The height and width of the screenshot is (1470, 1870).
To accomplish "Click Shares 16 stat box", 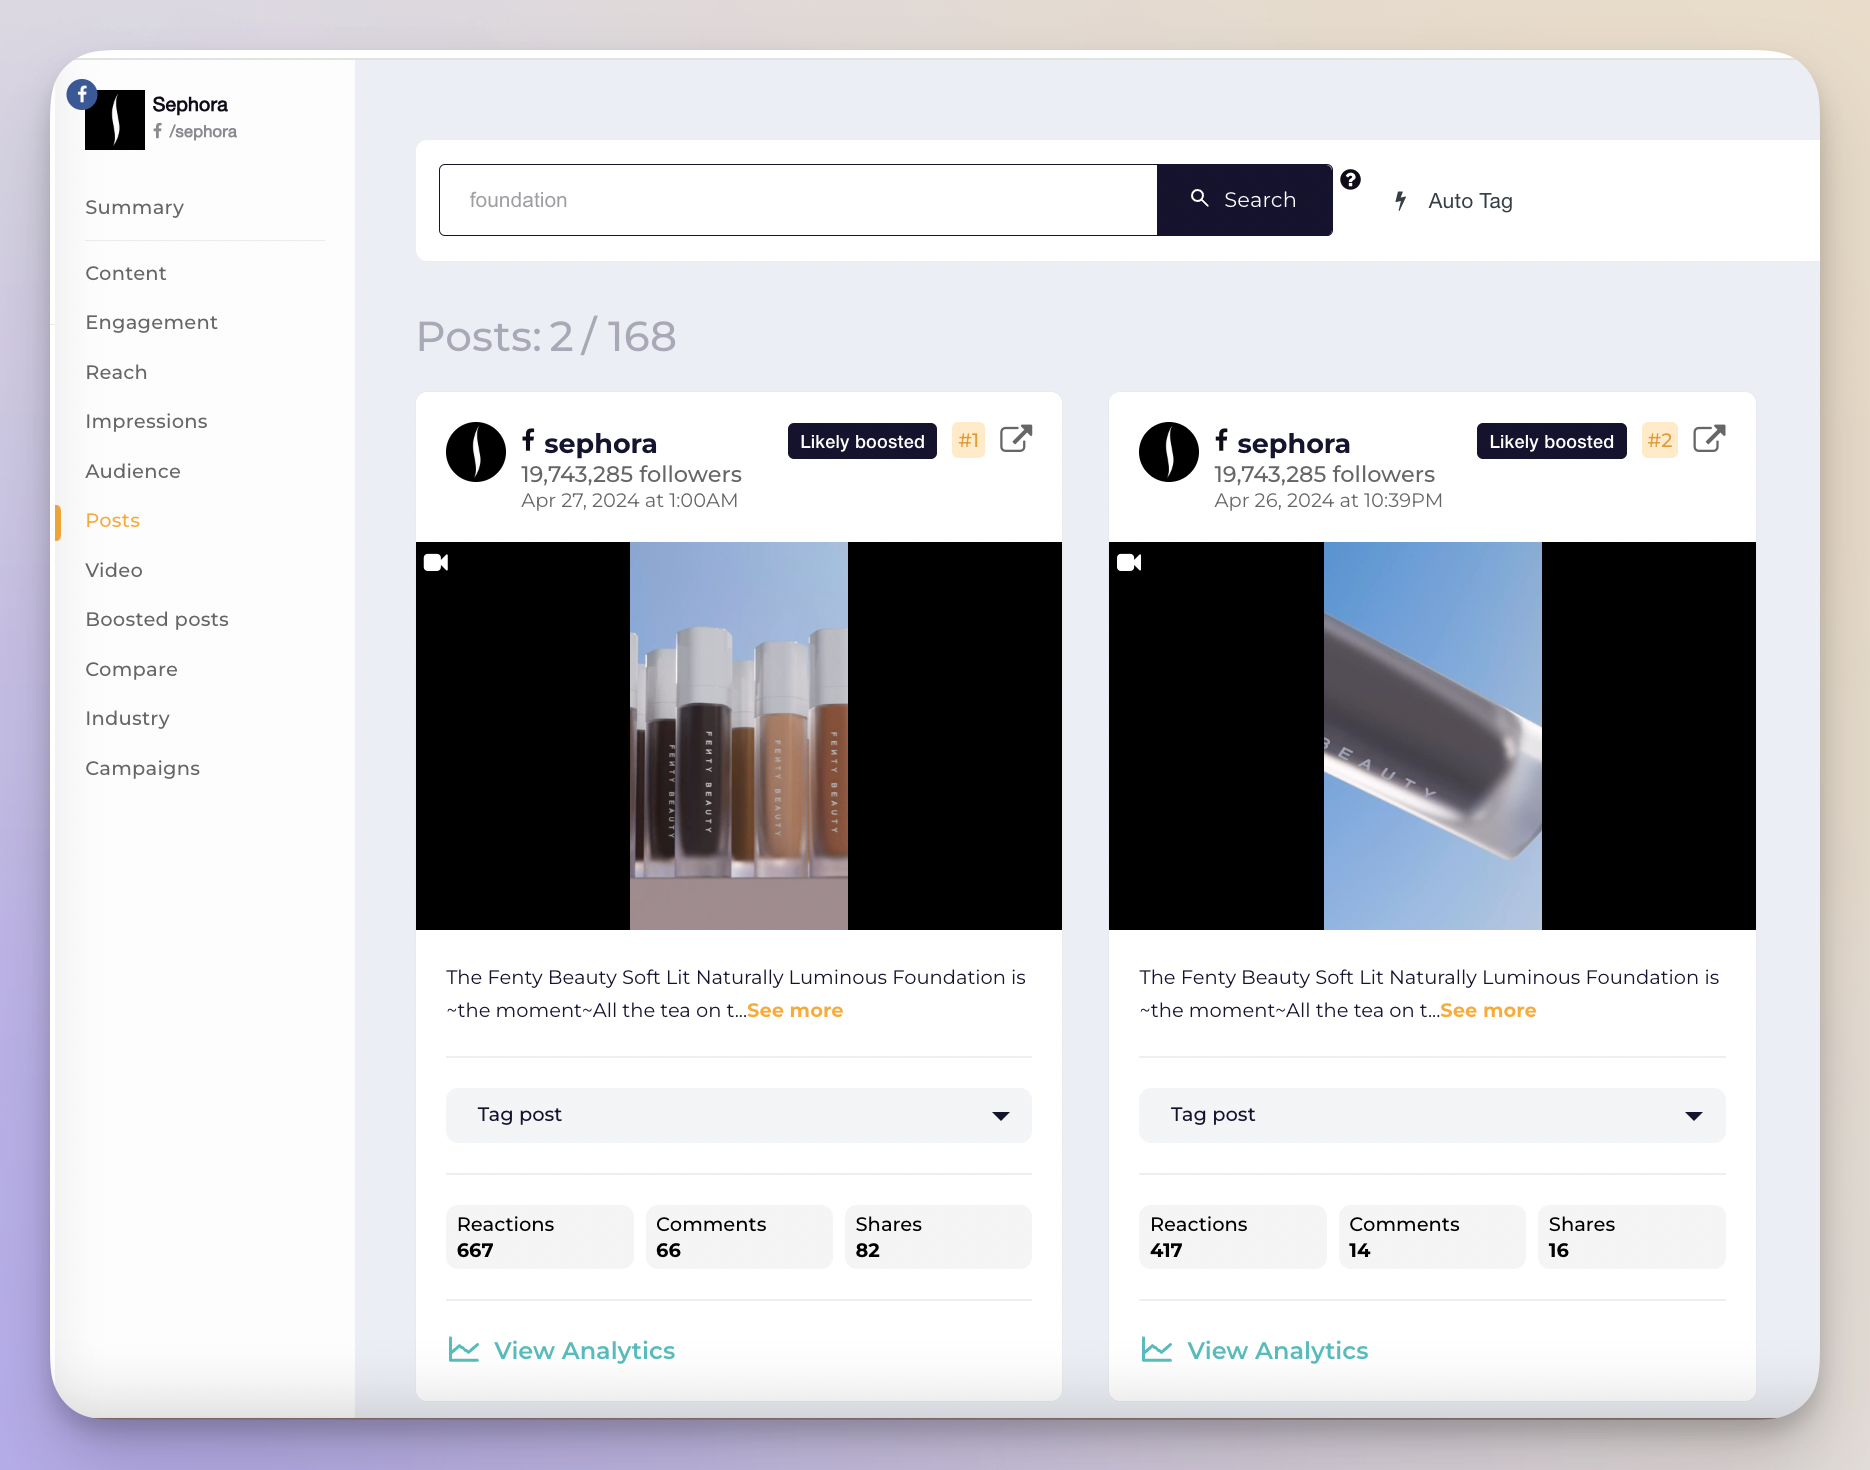I will click(1632, 1237).
